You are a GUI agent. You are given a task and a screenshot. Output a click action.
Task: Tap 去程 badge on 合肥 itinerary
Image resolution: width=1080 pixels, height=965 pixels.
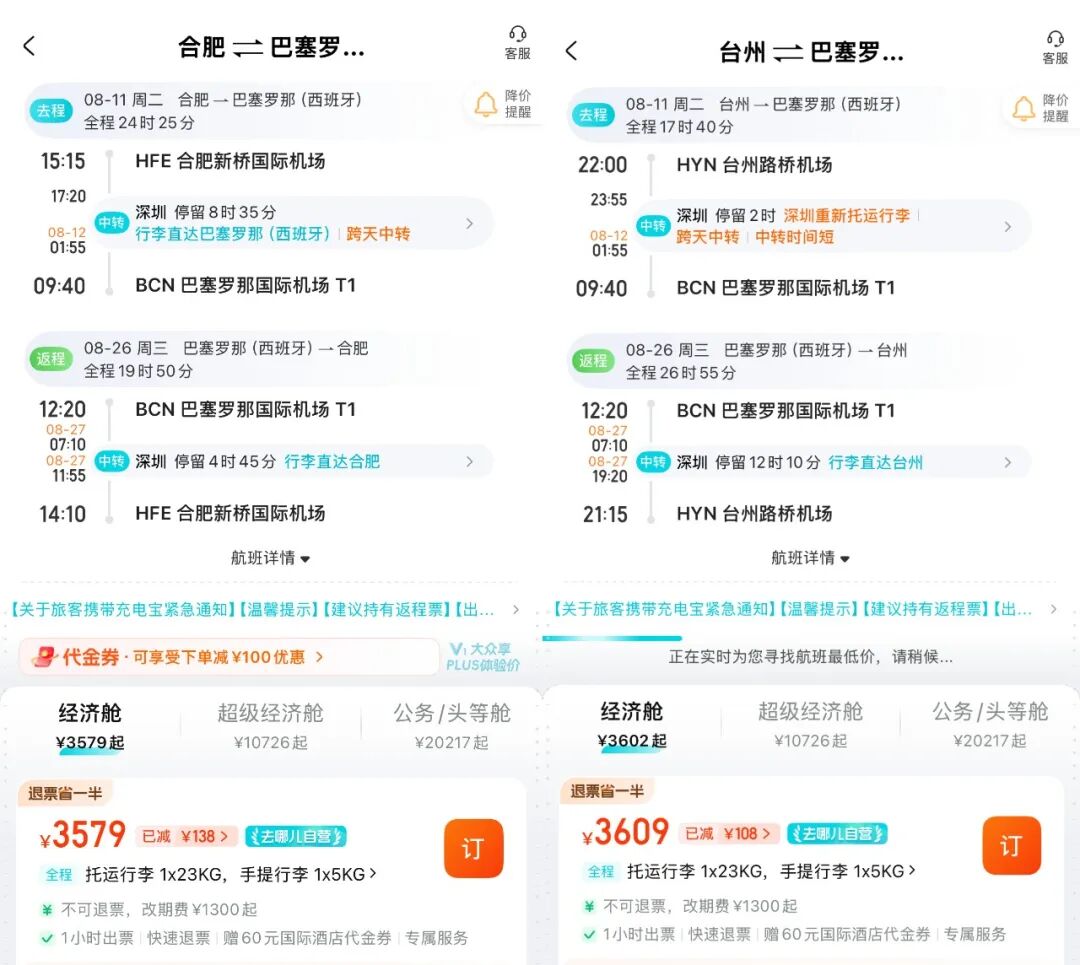pos(51,111)
